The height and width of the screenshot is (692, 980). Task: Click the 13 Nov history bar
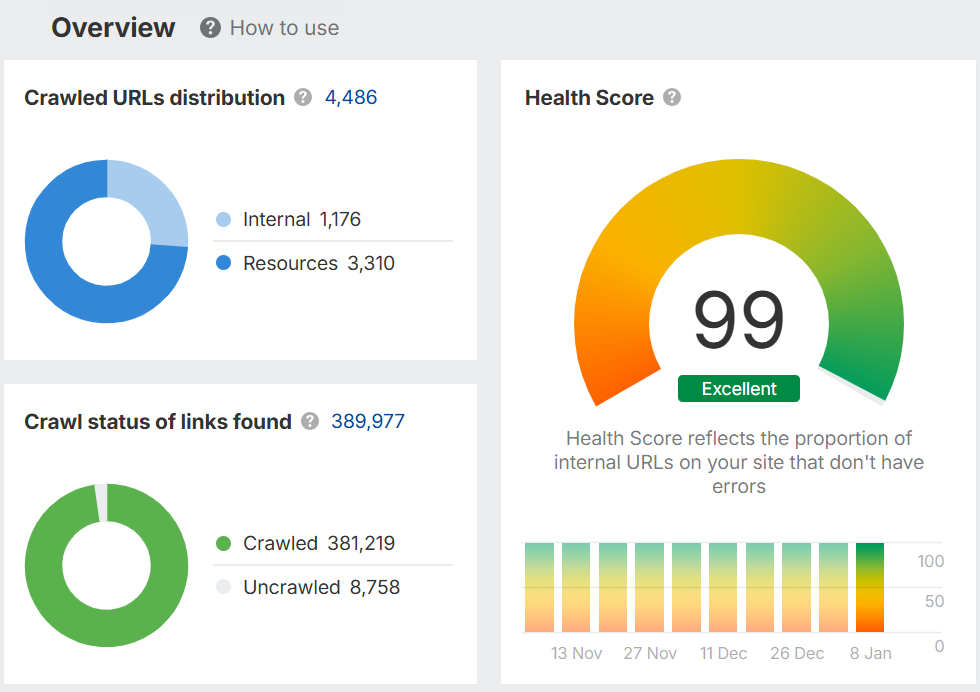575,585
